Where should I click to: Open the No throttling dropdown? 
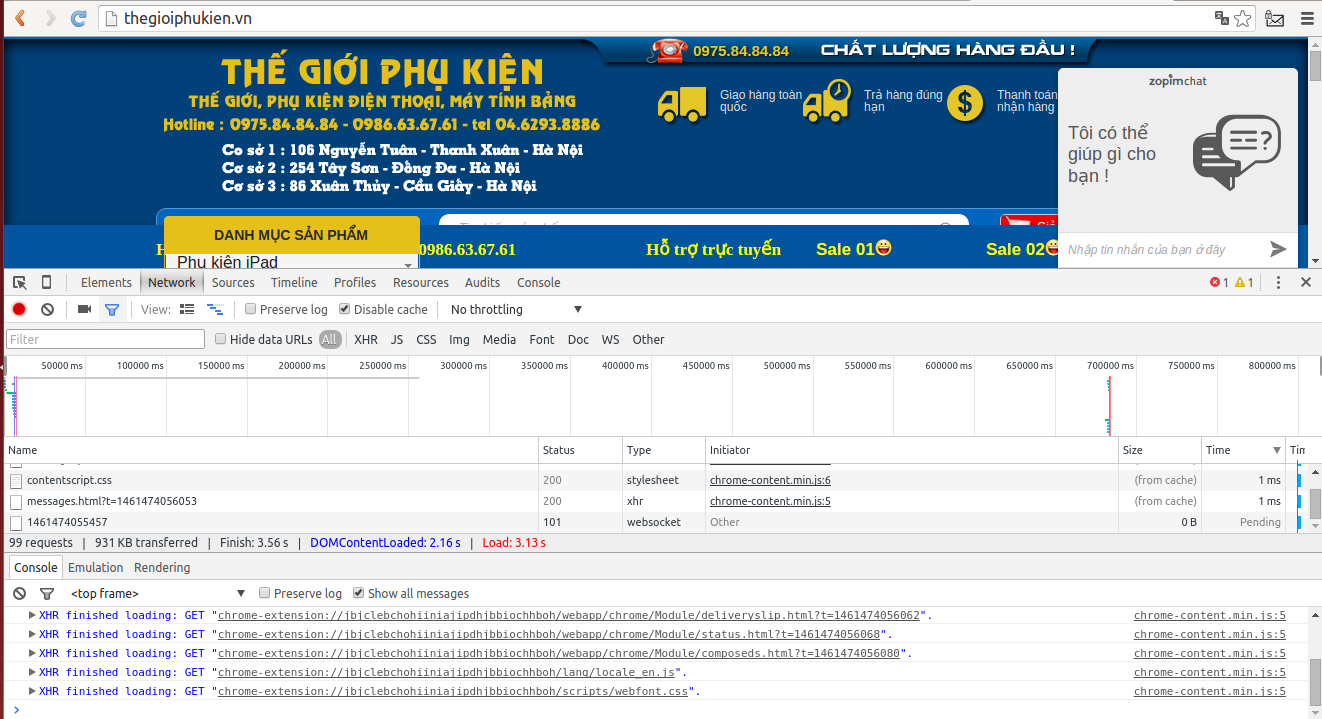(516, 309)
